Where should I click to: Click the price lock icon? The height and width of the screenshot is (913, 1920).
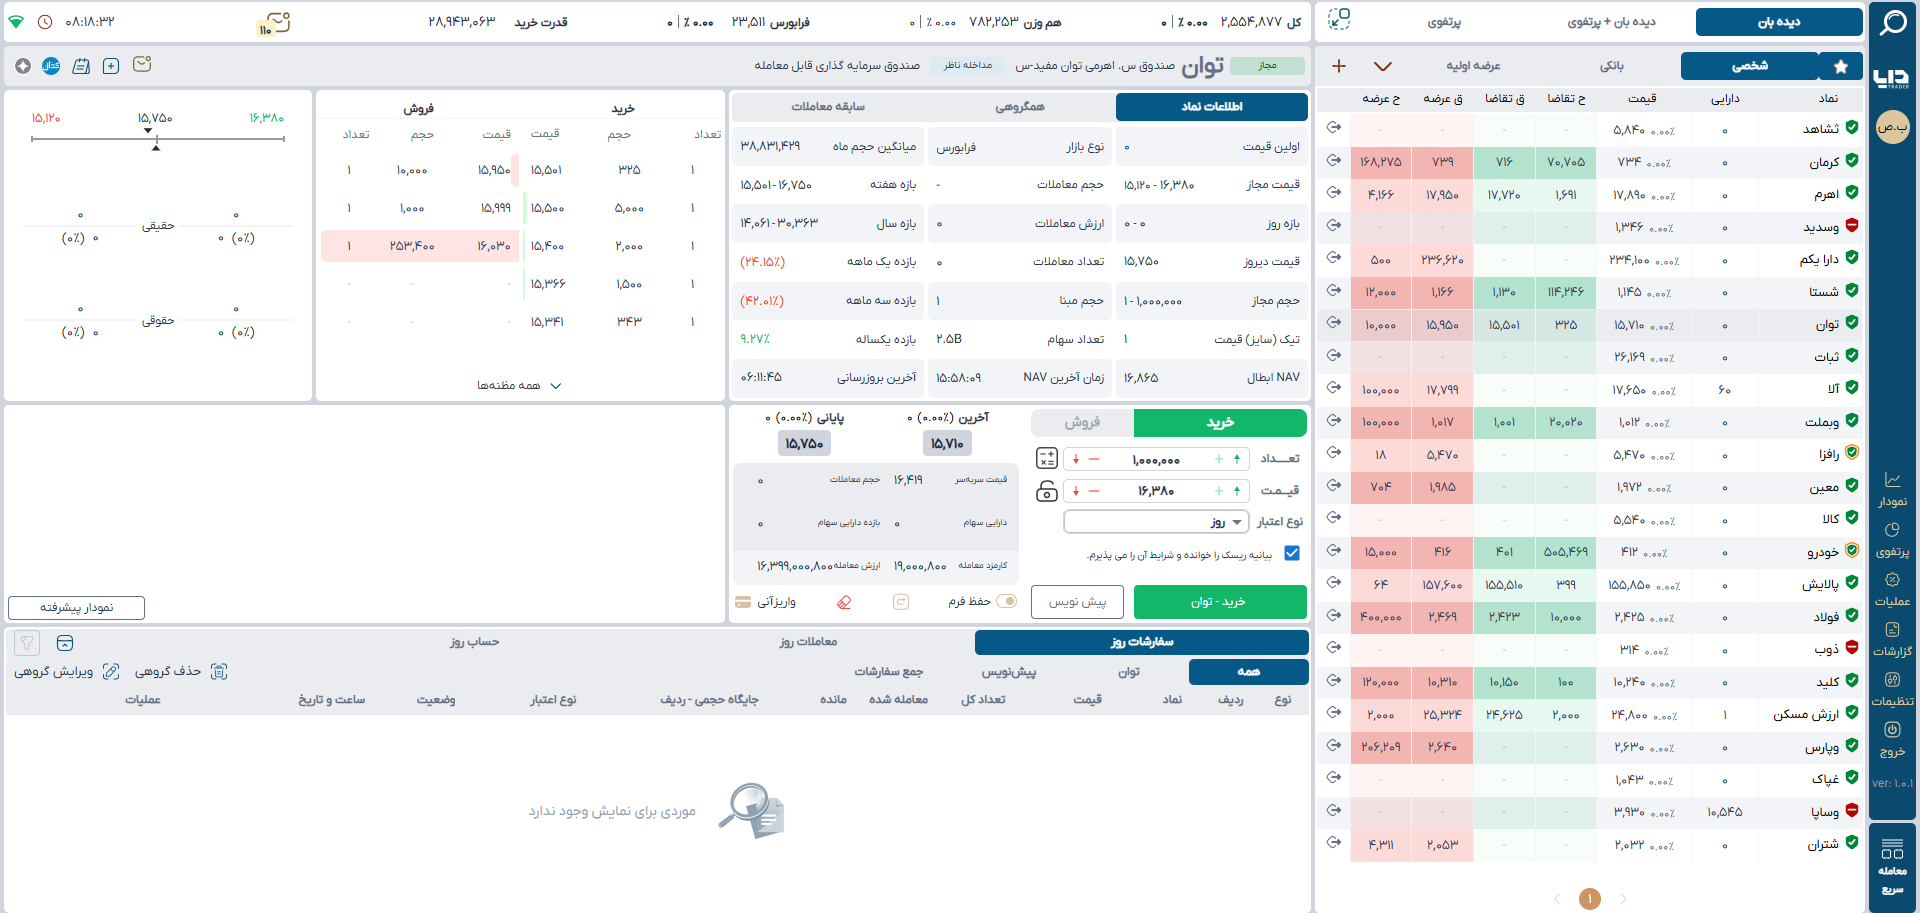[1046, 491]
